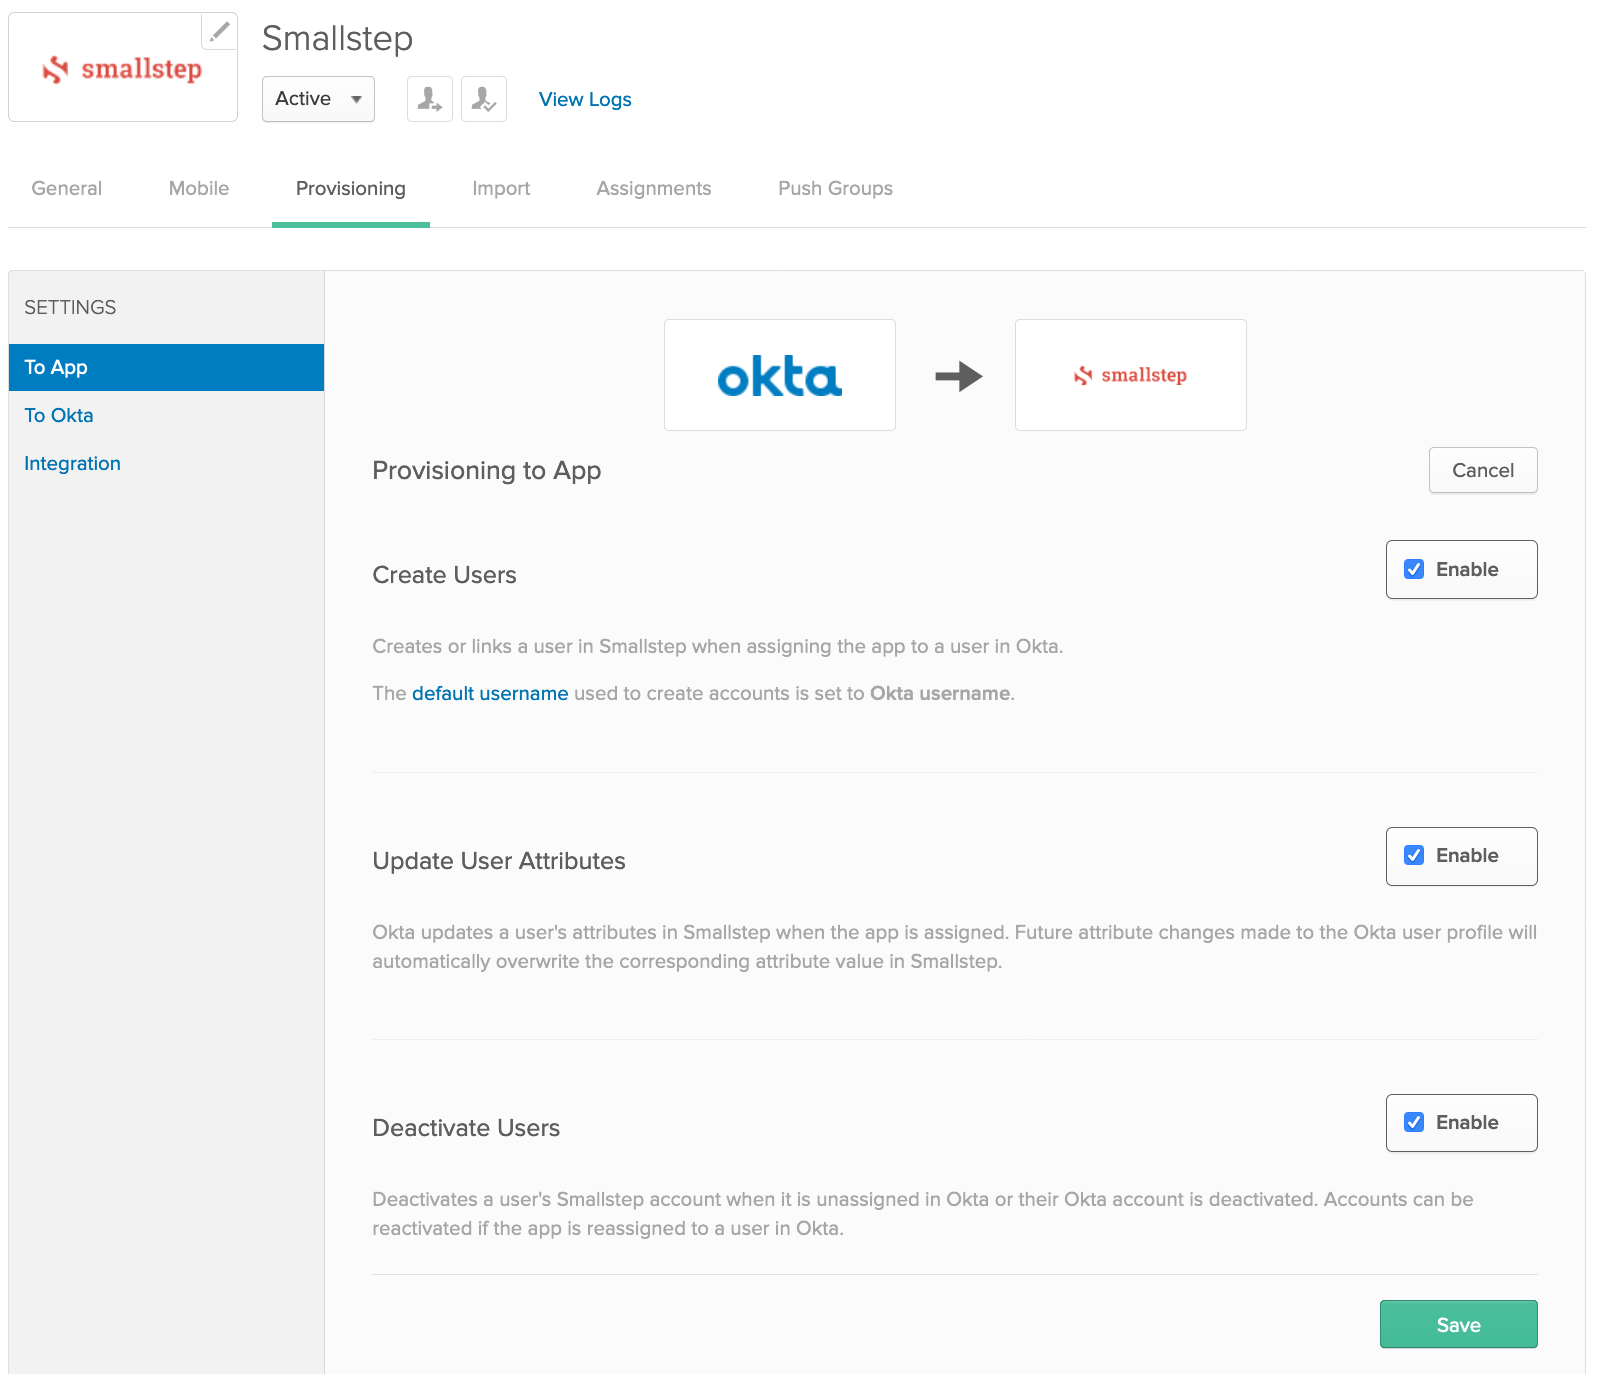Screen dimensions: 1598x1374
Task: Open Integration settings in sidebar
Action: [x=72, y=464]
